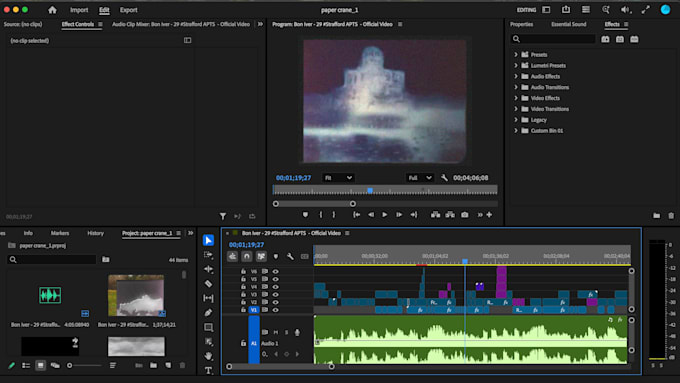Click the Extract button in Program monitor
The height and width of the screenshot is (383, 680).
click(450, 215)
